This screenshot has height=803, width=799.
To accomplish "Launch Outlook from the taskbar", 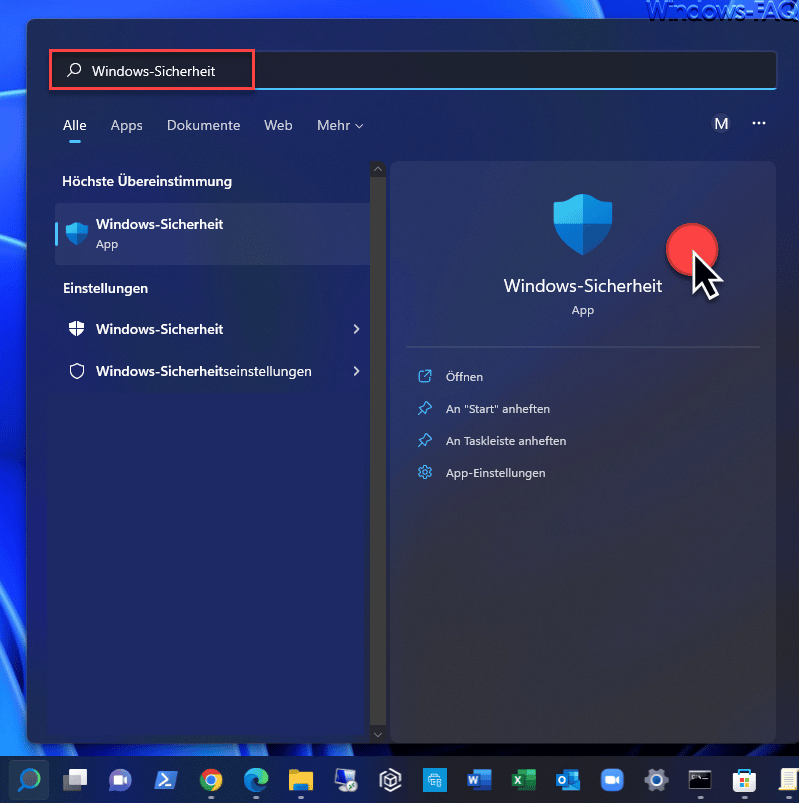I will [567, 780].
